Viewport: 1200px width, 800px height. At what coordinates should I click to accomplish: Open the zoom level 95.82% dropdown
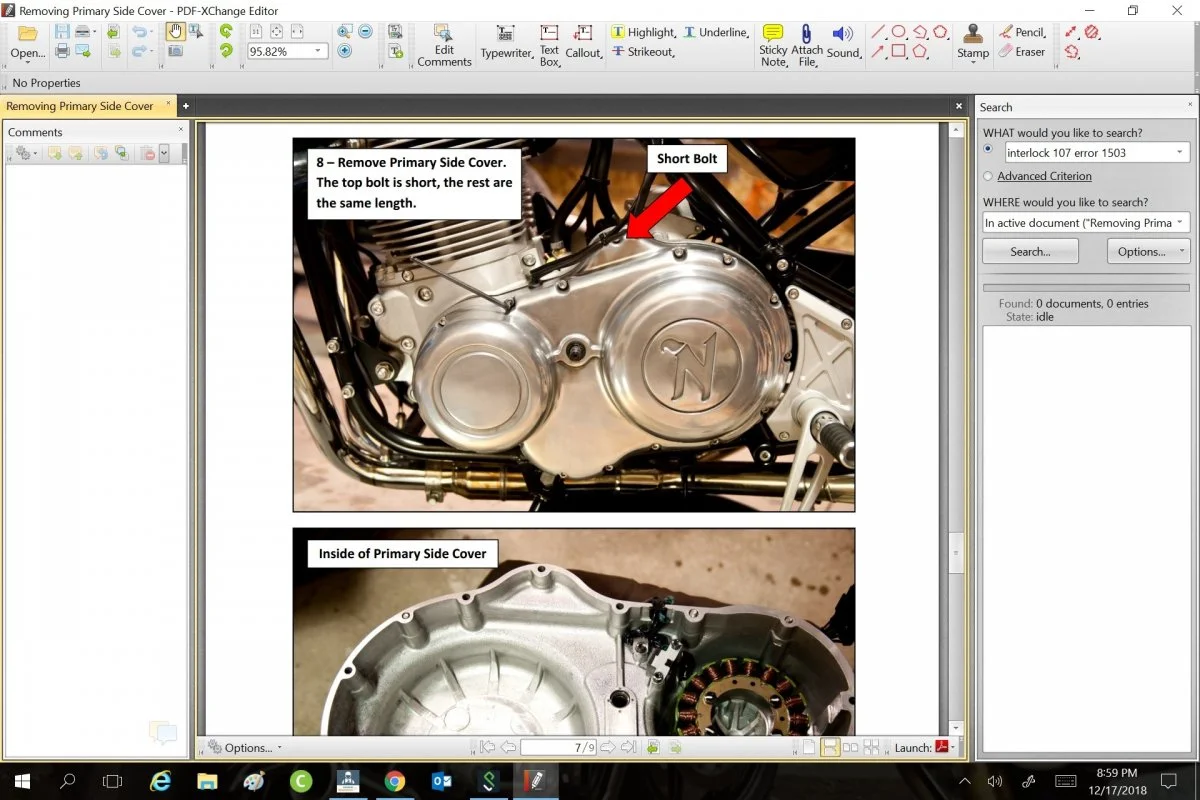pyautogui.click(x=319, y=51)
